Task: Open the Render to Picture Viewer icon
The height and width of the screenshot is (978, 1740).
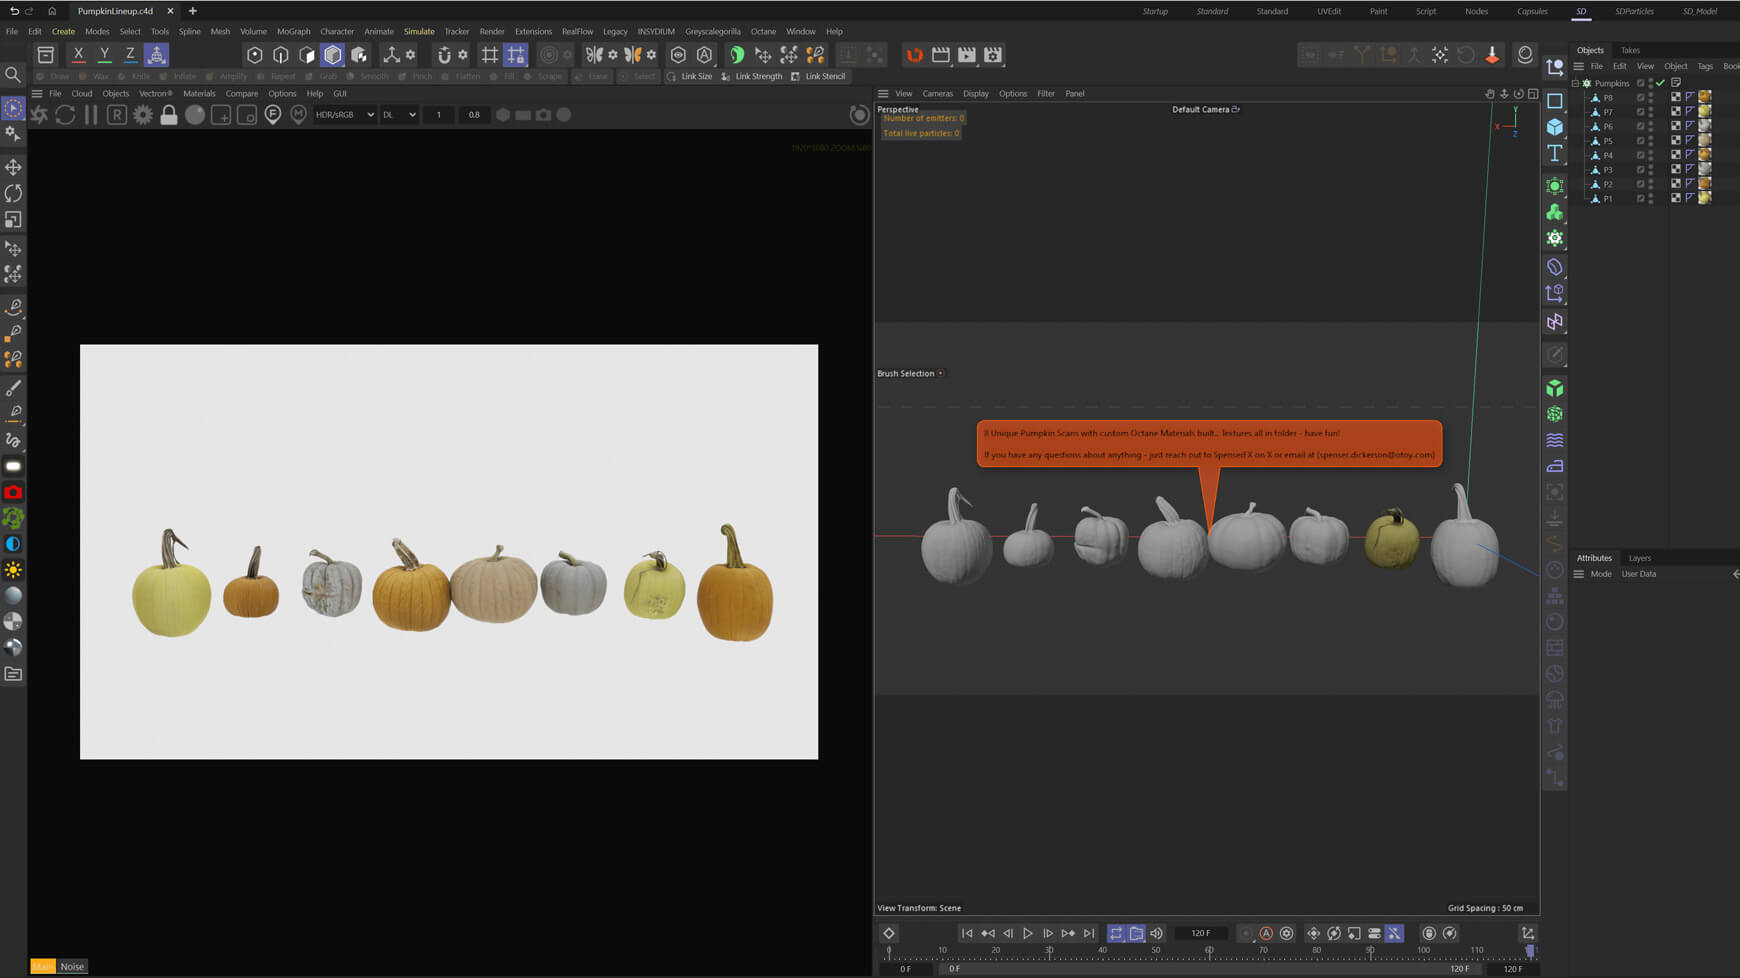Action: pos(965,55)
